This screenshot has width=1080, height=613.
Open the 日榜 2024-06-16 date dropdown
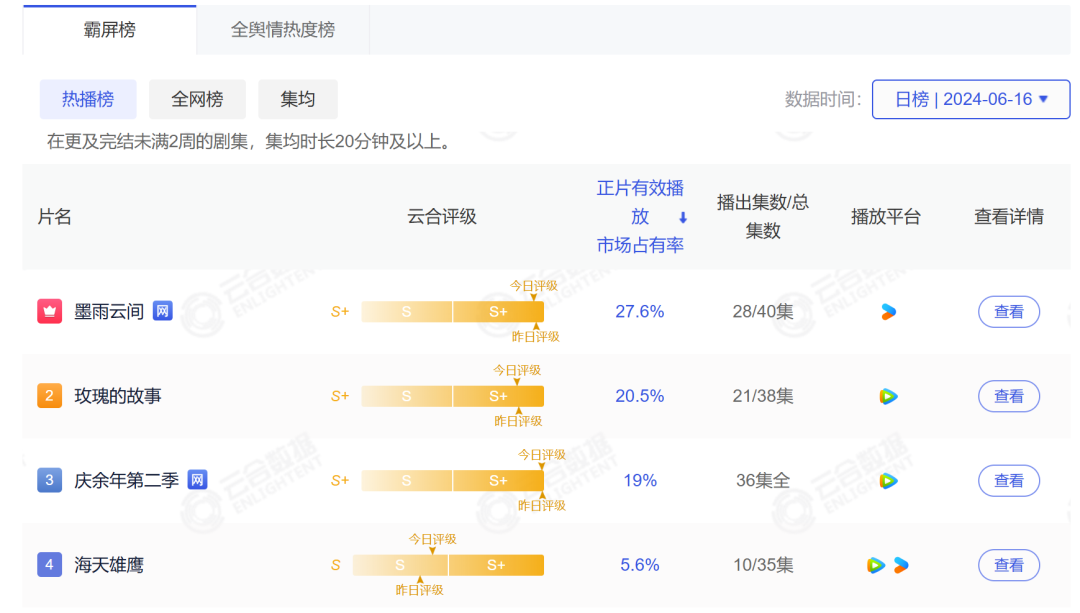click(970, 99)
